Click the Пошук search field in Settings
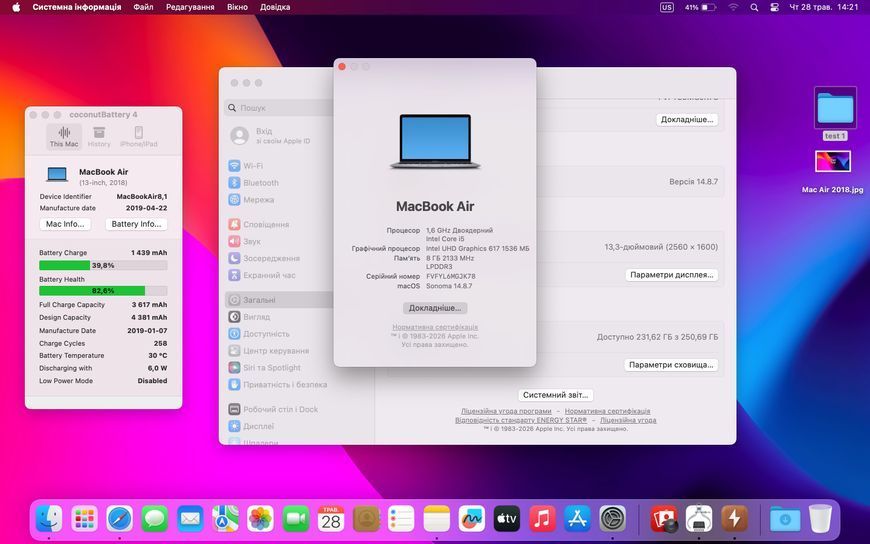Screen dimensions: 870x544 click(279, 108)
